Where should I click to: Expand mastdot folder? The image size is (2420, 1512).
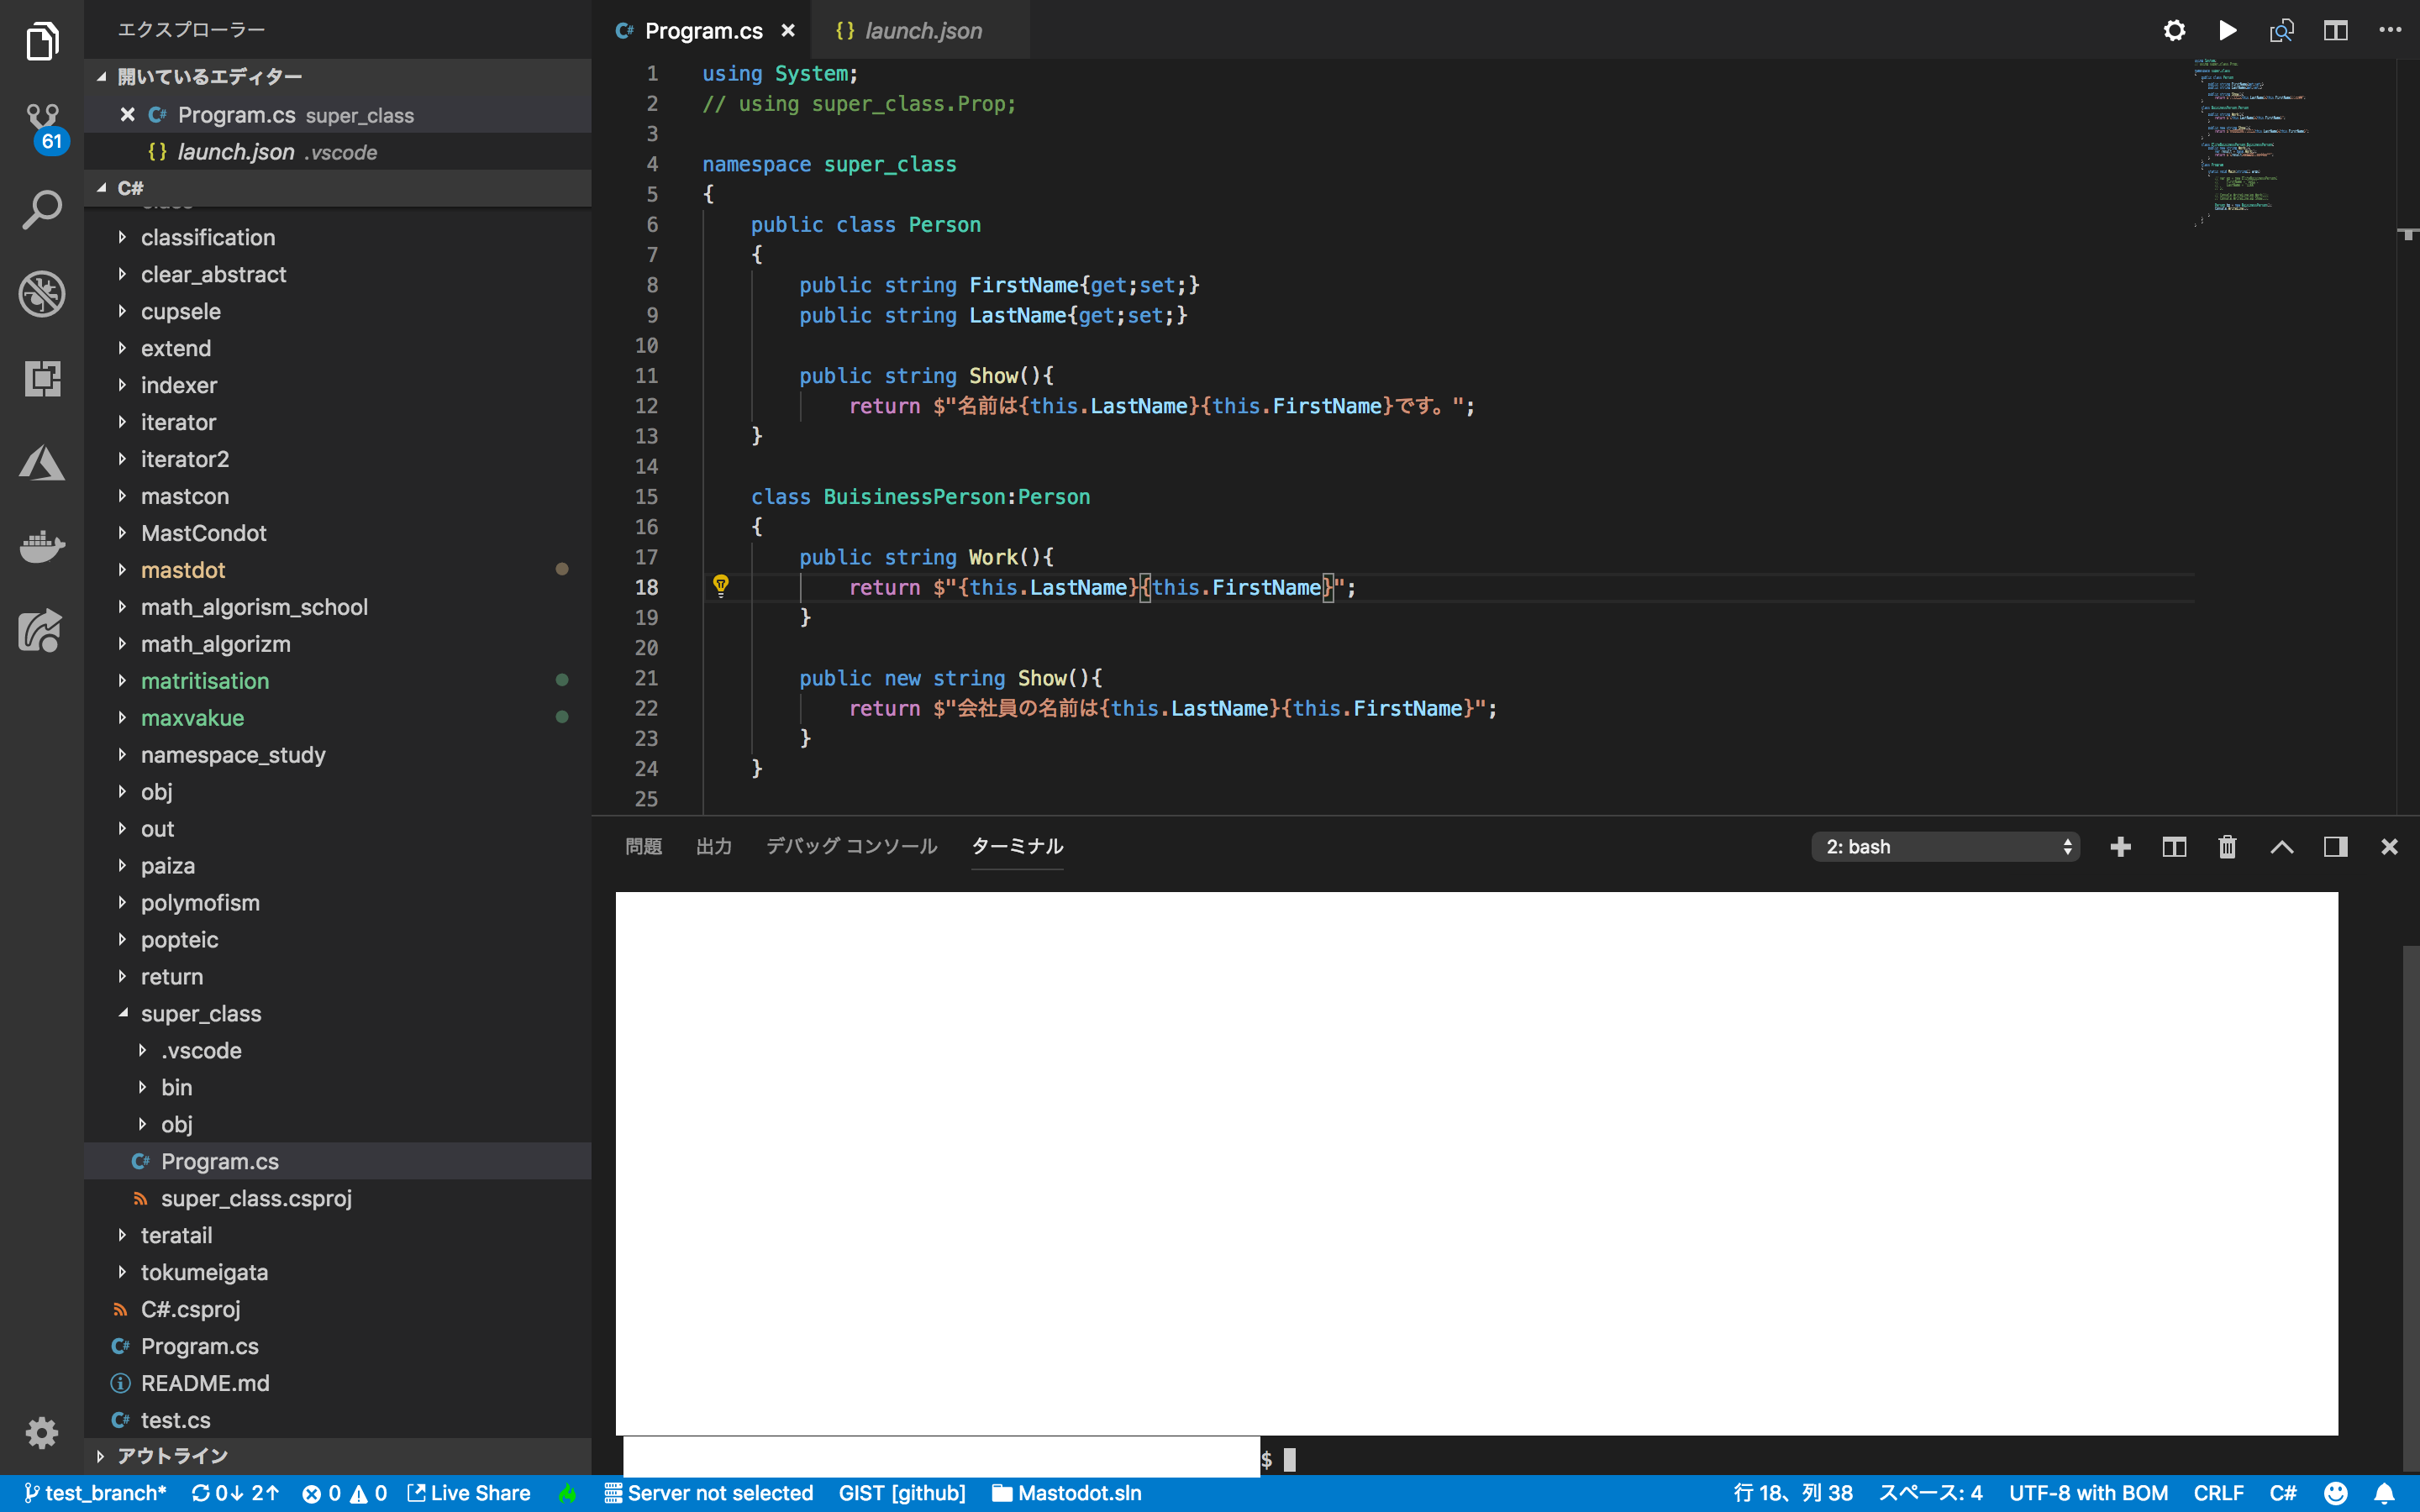click(338, 570)
